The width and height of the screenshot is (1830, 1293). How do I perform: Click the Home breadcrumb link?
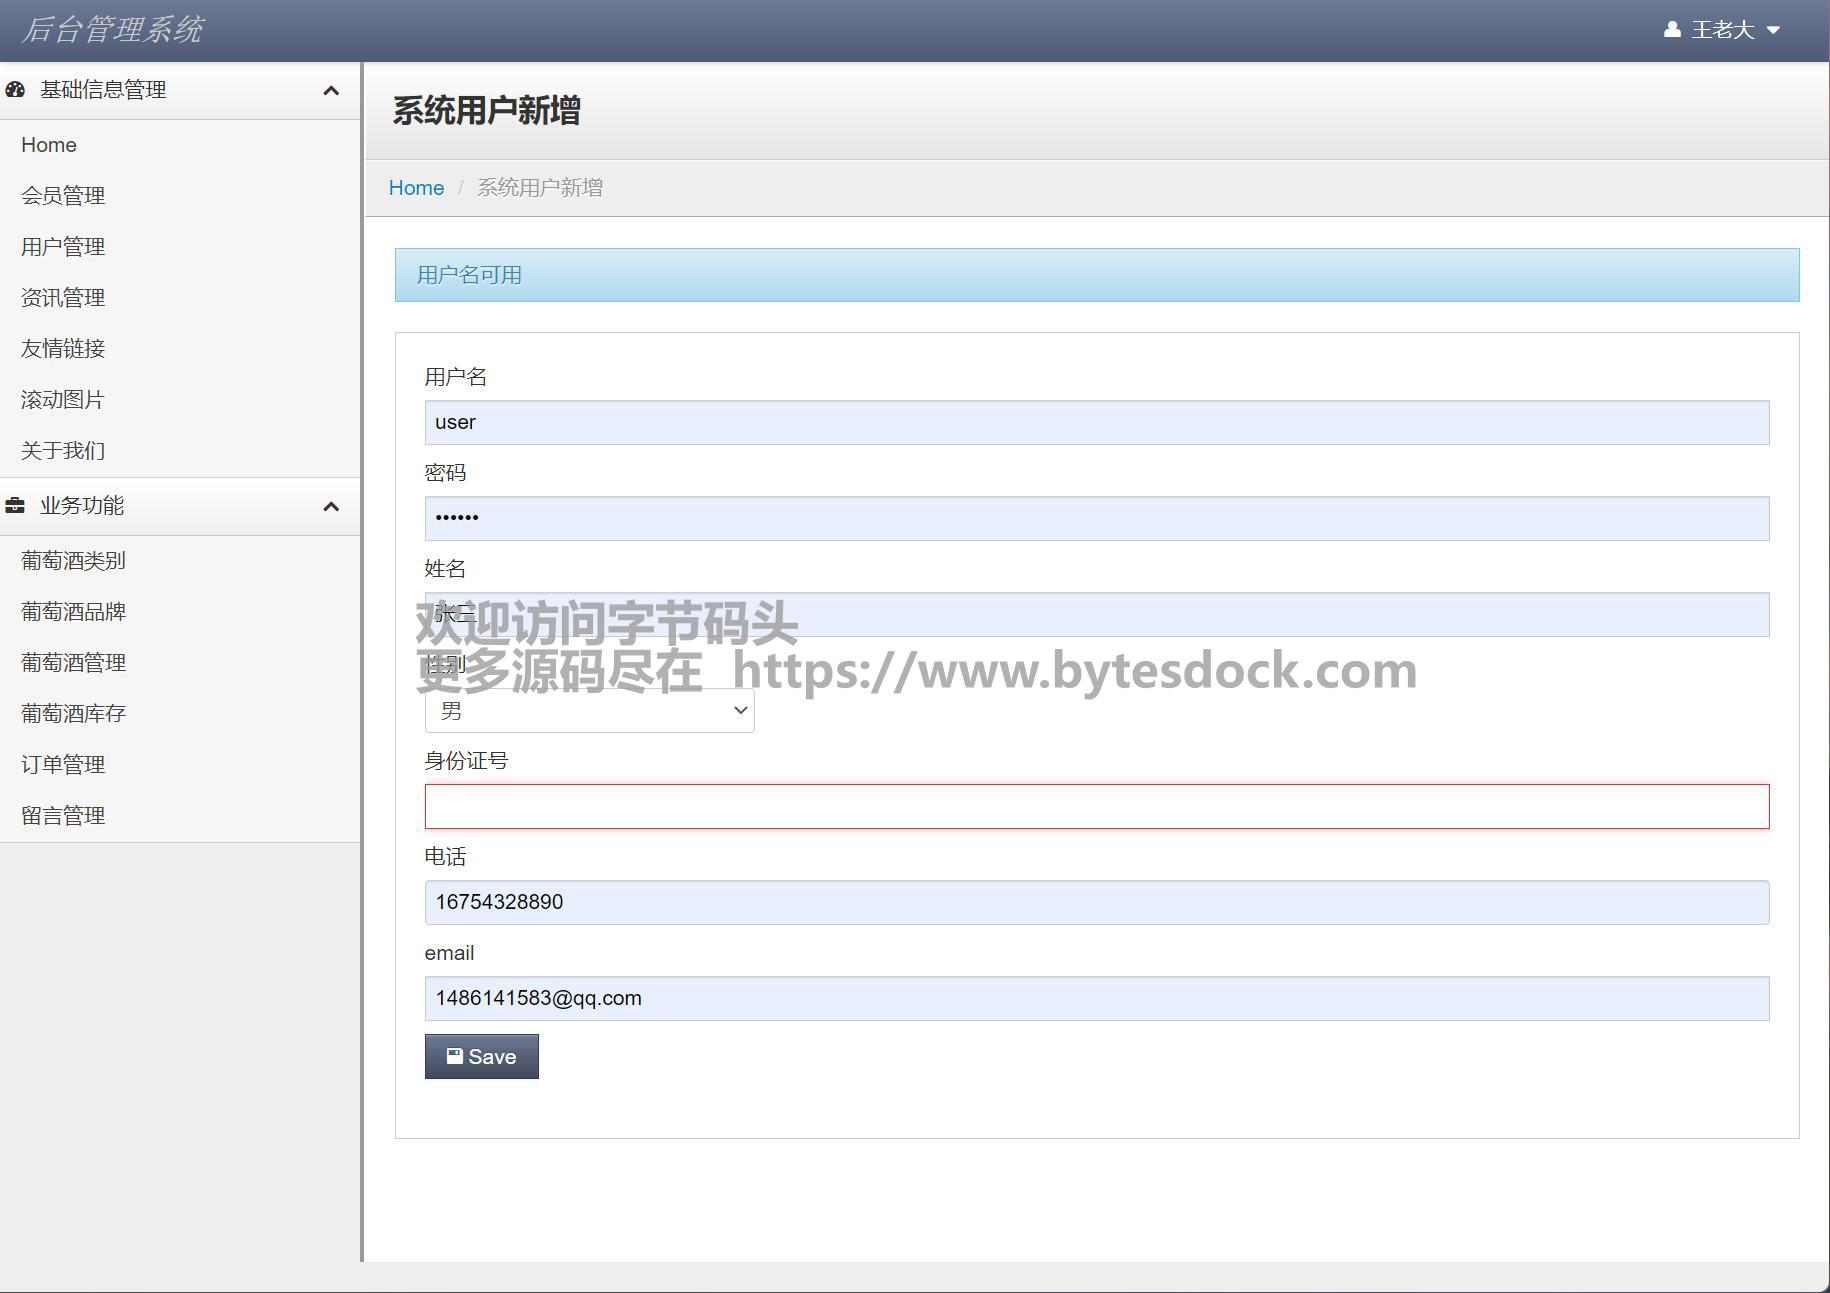click(x=416, y=188)
